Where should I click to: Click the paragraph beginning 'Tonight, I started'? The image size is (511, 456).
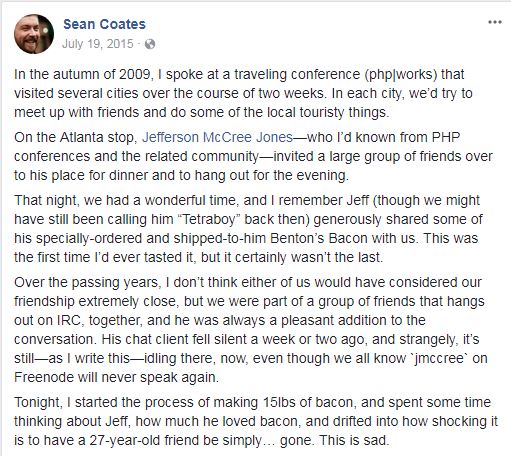pyautogui.click(x=256, y=421)
